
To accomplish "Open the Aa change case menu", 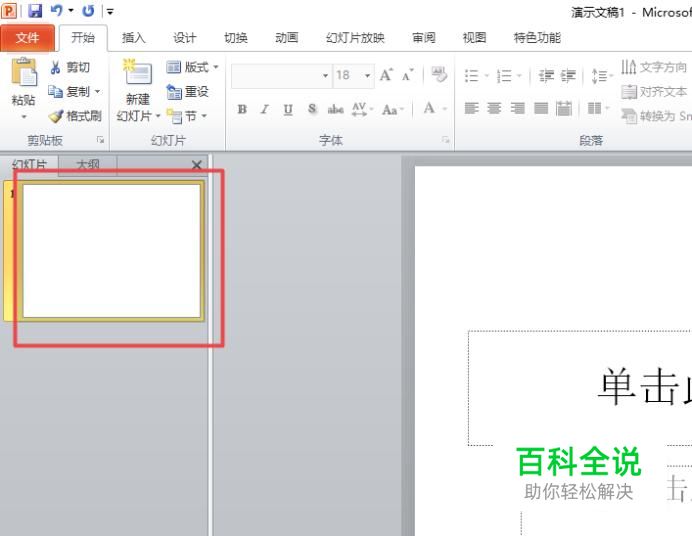I will coord(393,109).
